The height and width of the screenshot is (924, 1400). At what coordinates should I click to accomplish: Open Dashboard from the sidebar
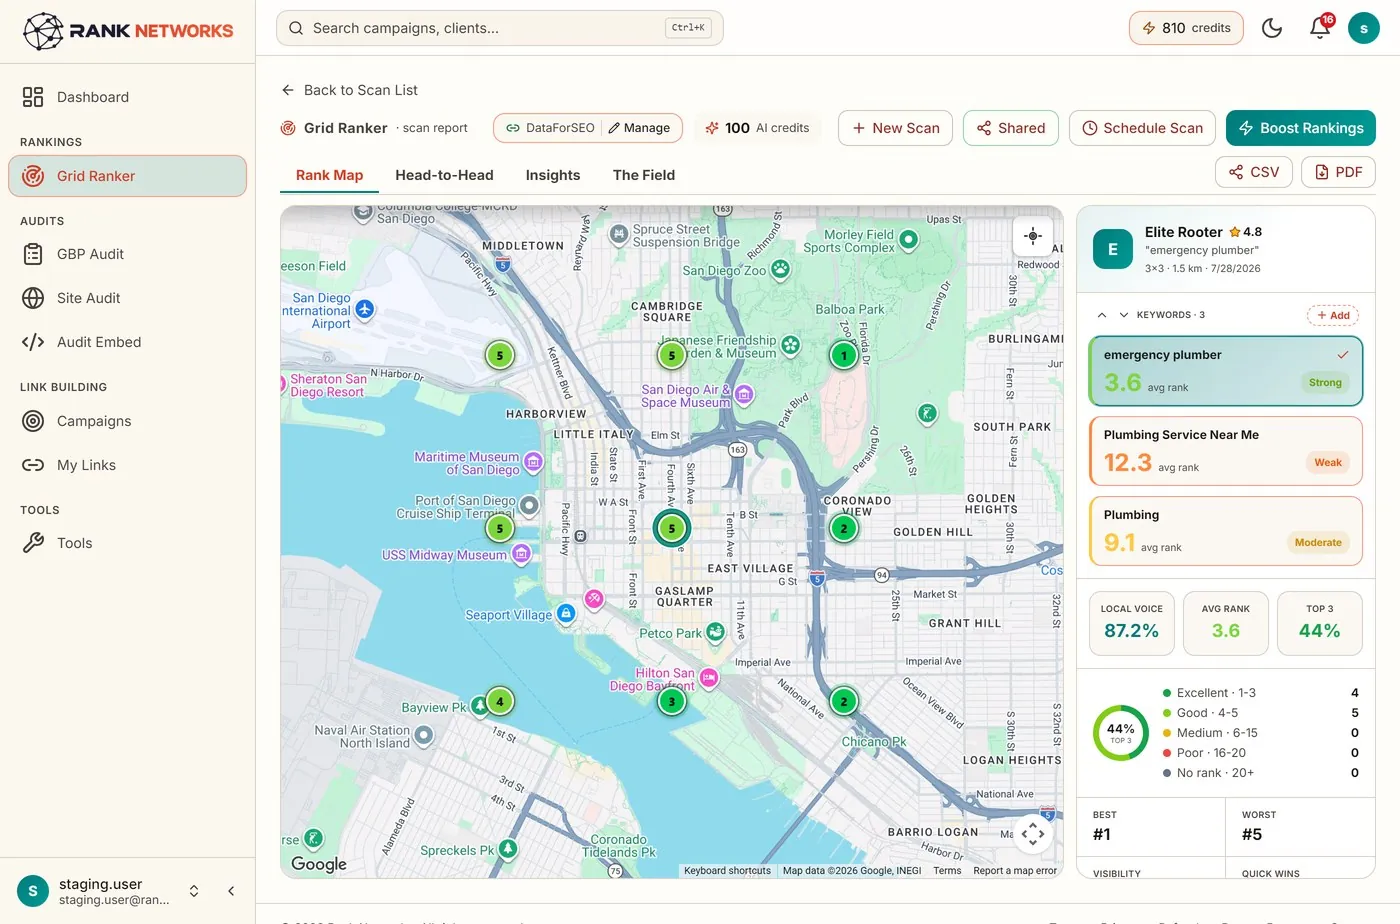[127, 97]
